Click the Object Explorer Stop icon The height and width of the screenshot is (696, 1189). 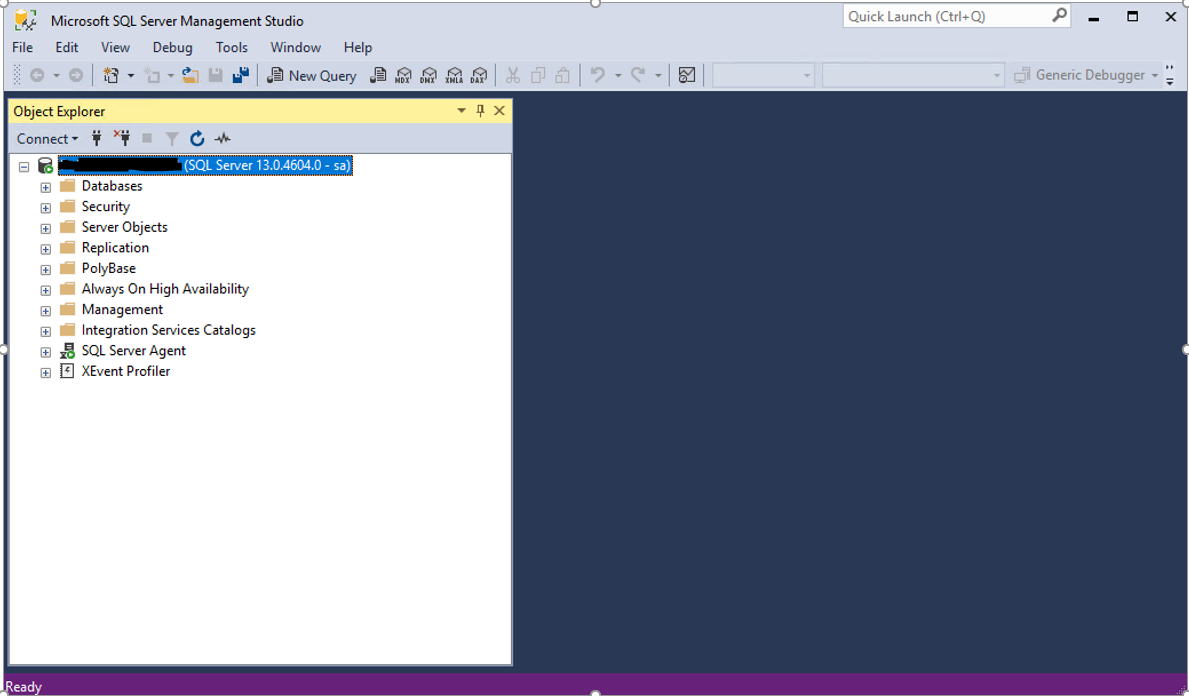click(147, 138)
